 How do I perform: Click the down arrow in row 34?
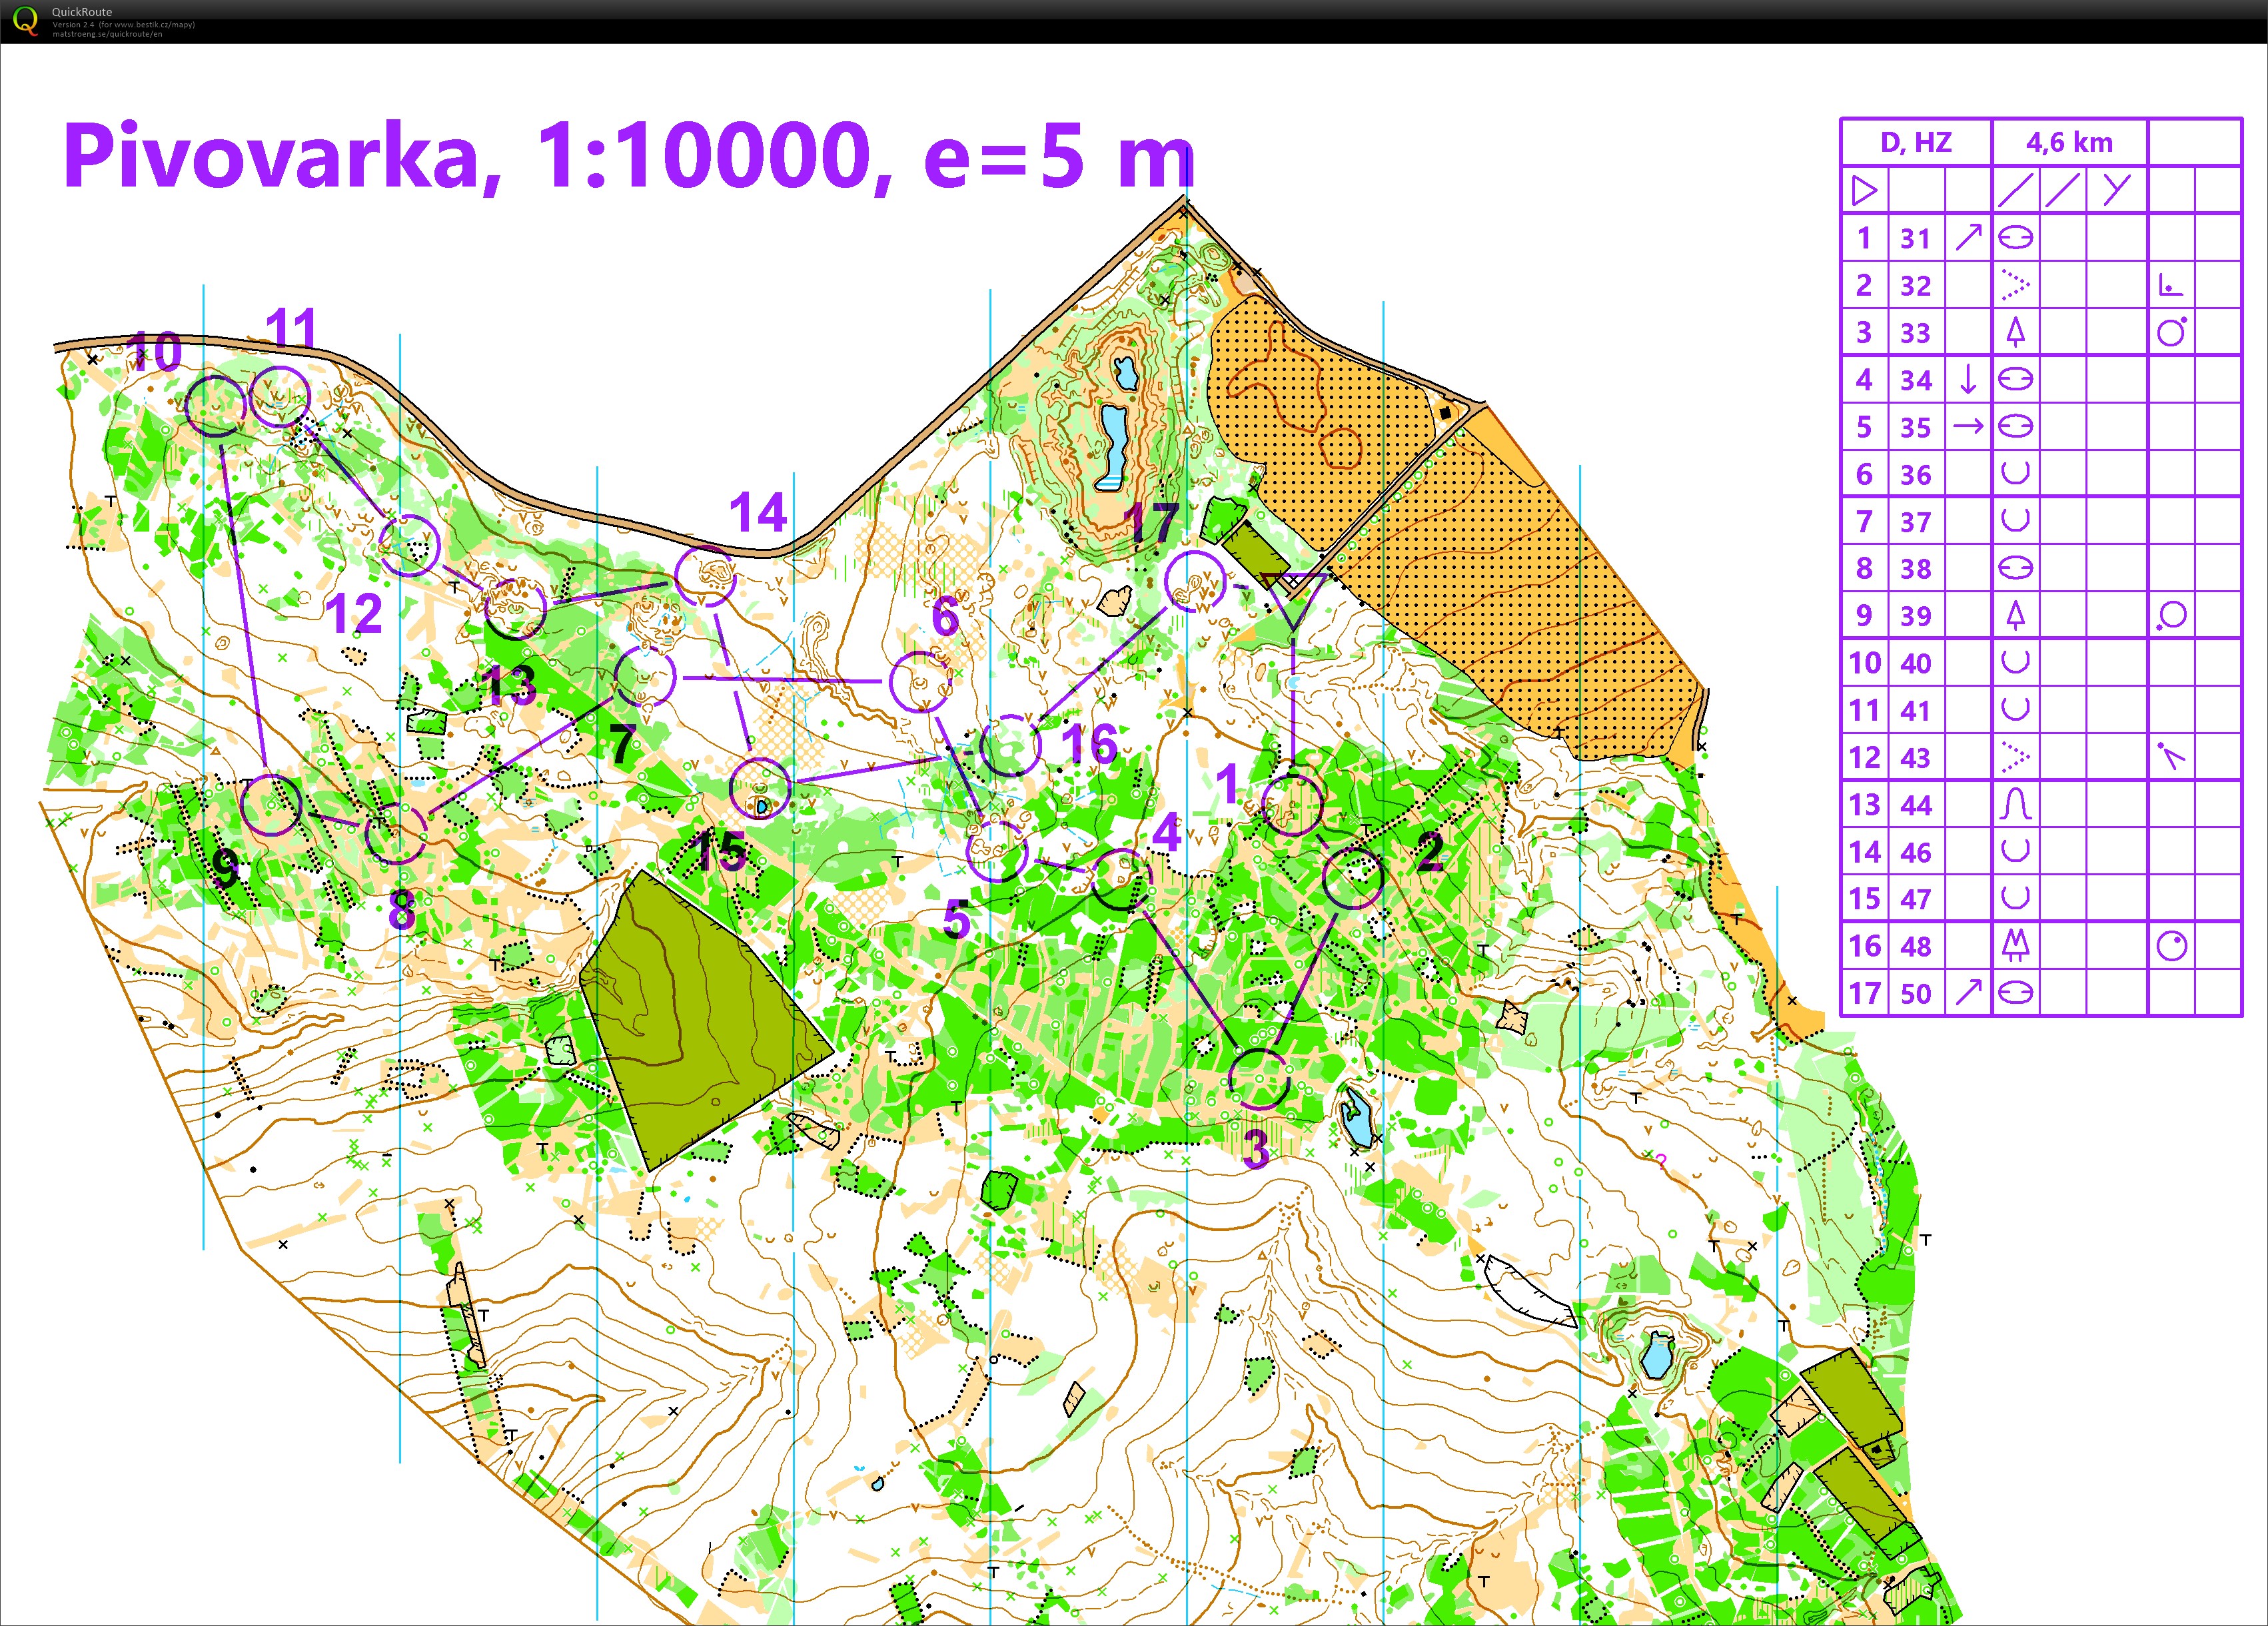pyautogui.click(x=1968, y=379)
